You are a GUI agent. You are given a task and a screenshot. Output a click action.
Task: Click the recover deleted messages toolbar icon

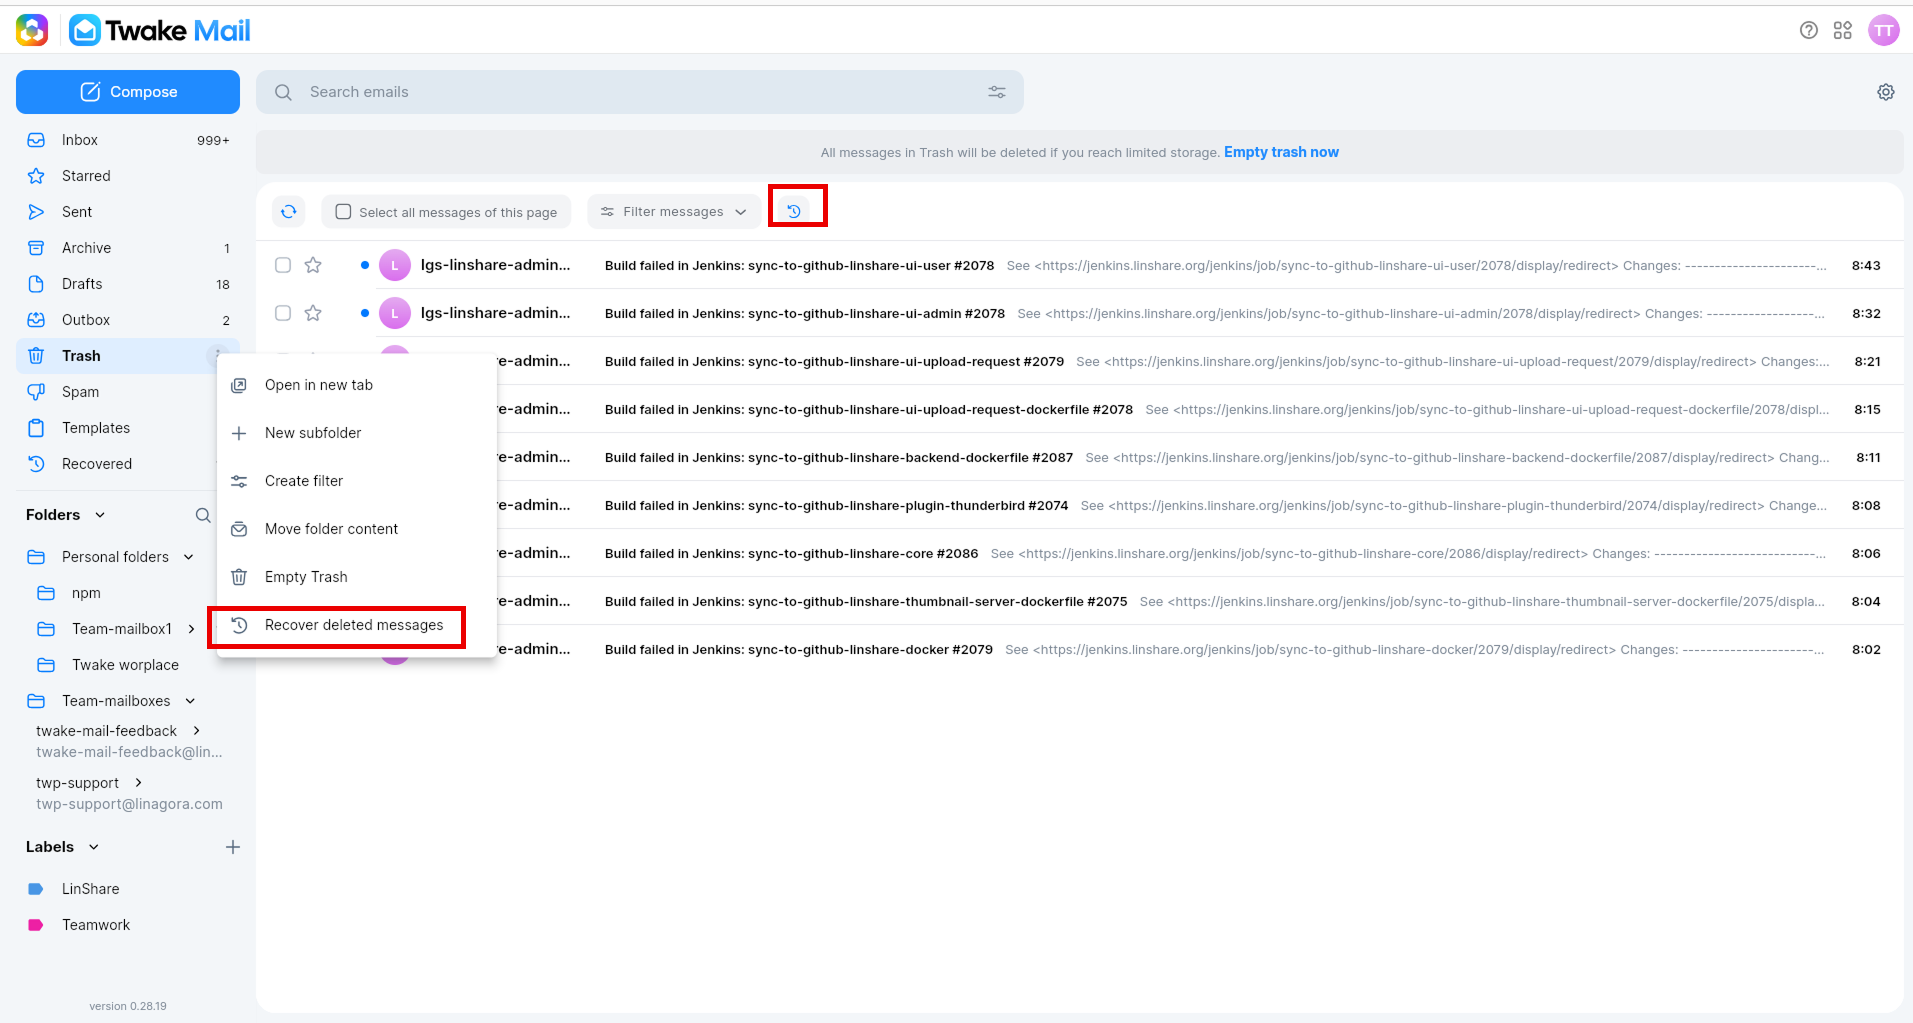pos(794,211)
